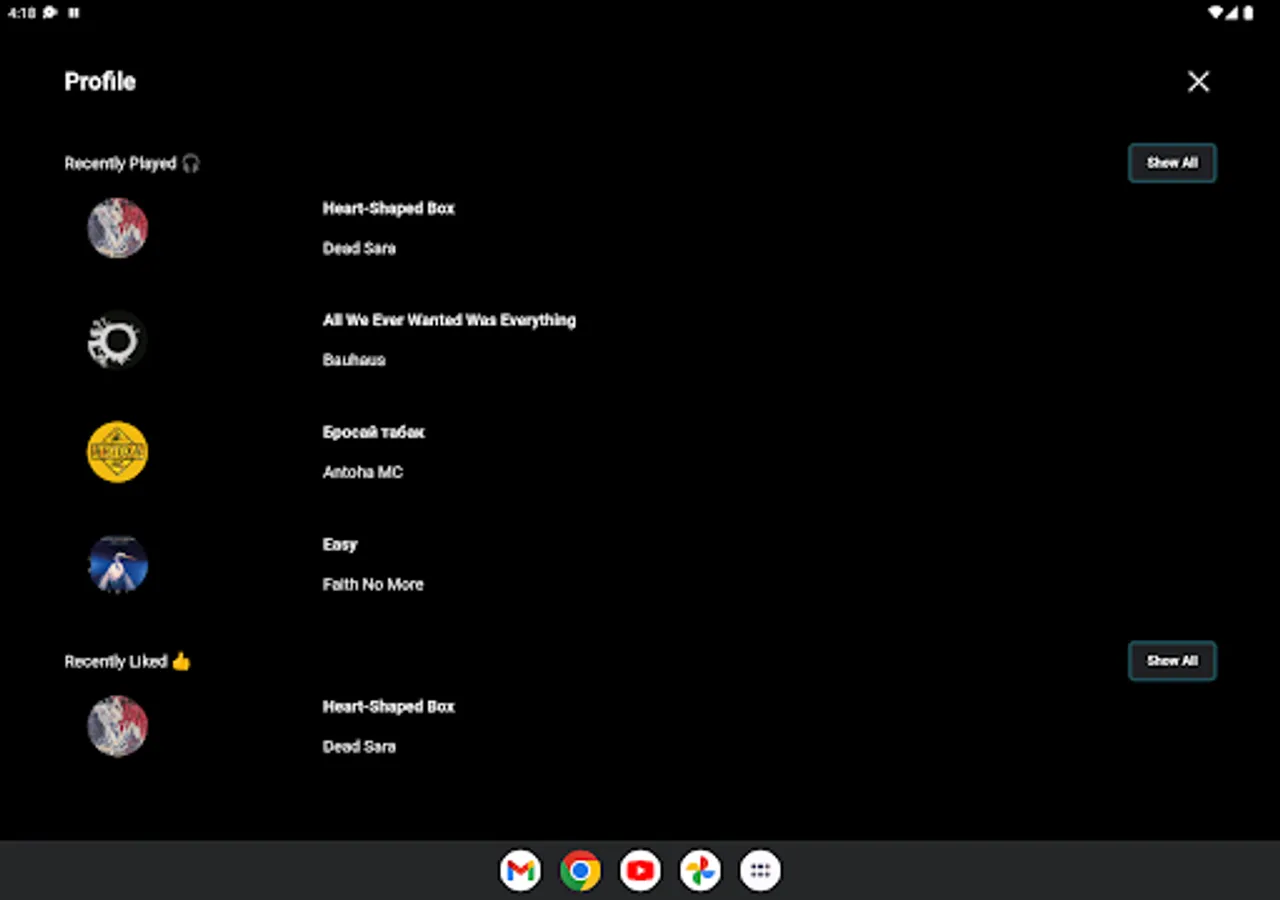Select Heart-Shaped Box title in Recently Liked
The image size is (1280, 900).
(x=389, y=706)
